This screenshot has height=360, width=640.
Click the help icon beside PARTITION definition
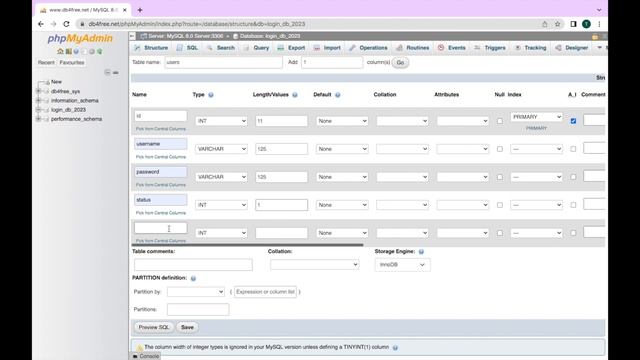click(193, 278)
